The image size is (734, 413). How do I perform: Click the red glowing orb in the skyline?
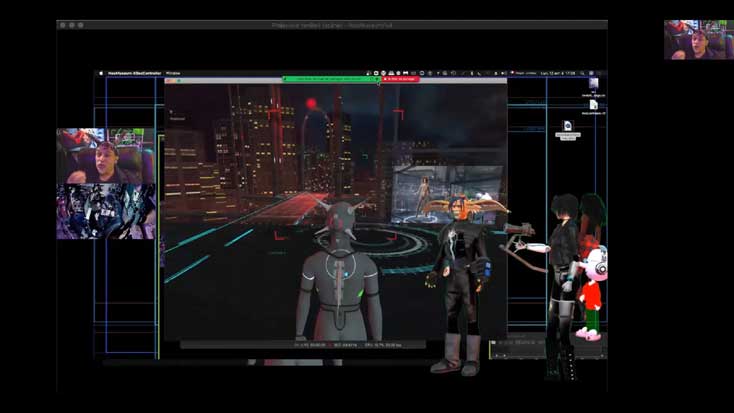[311, 103]
